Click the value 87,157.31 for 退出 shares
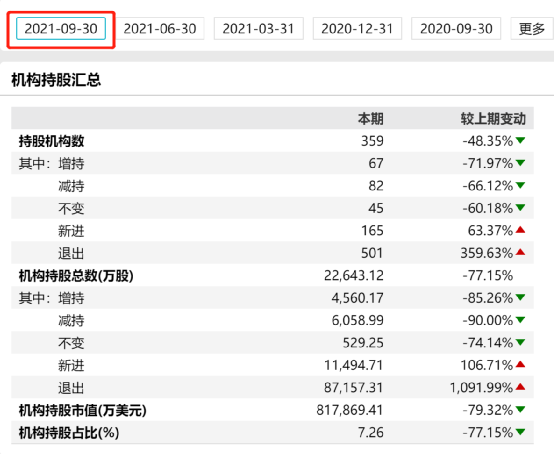 coord(354,388)
